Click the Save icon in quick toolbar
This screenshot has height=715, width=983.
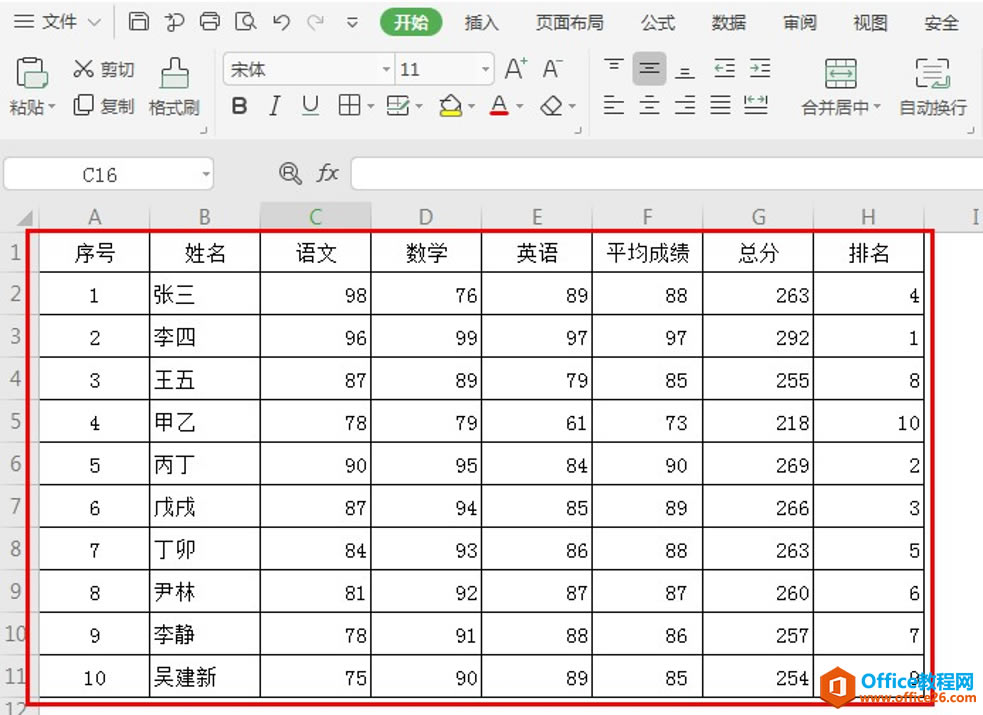click(x=139, y=22)
